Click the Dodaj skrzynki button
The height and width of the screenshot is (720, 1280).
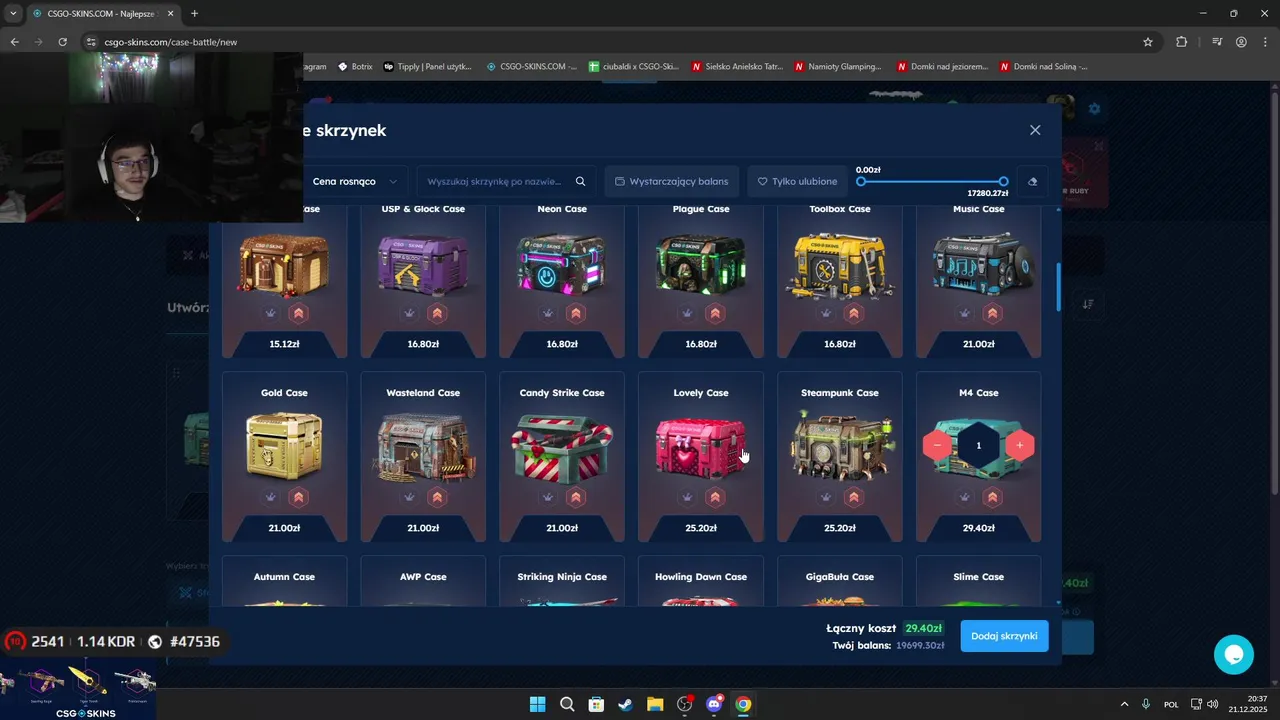[x=1004, y=636]
